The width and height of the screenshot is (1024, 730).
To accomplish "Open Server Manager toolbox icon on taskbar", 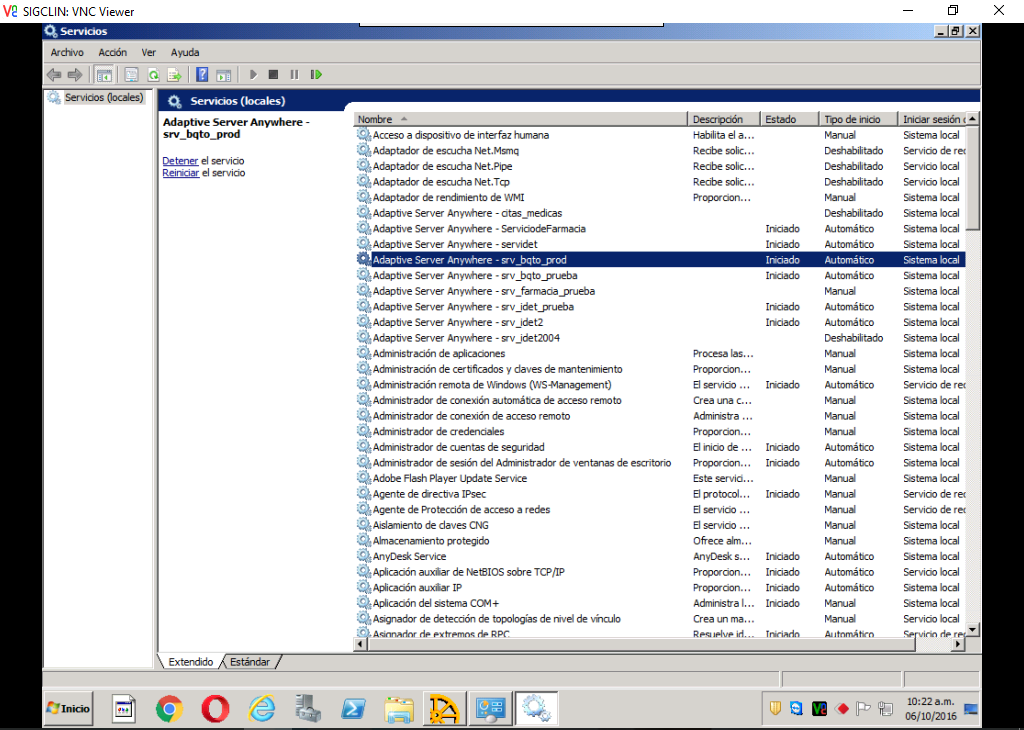I will tap(308, 708).
